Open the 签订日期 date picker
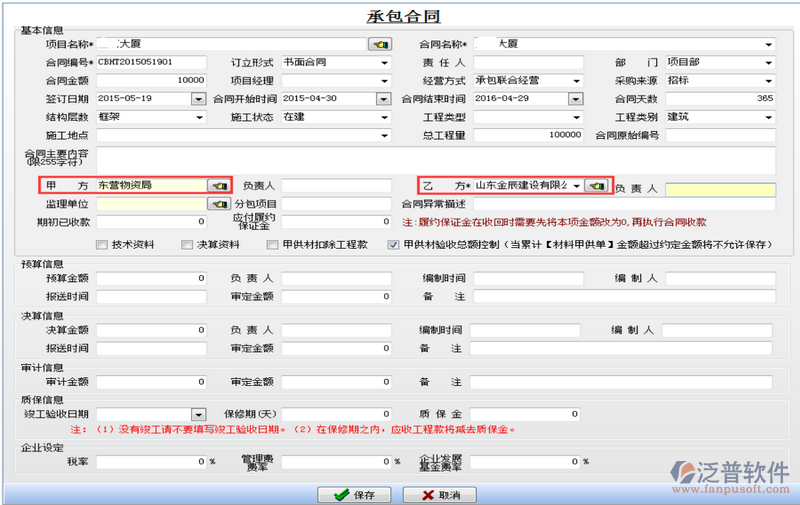This screenshot has height=505, width=800. click(x=198, y=98)
